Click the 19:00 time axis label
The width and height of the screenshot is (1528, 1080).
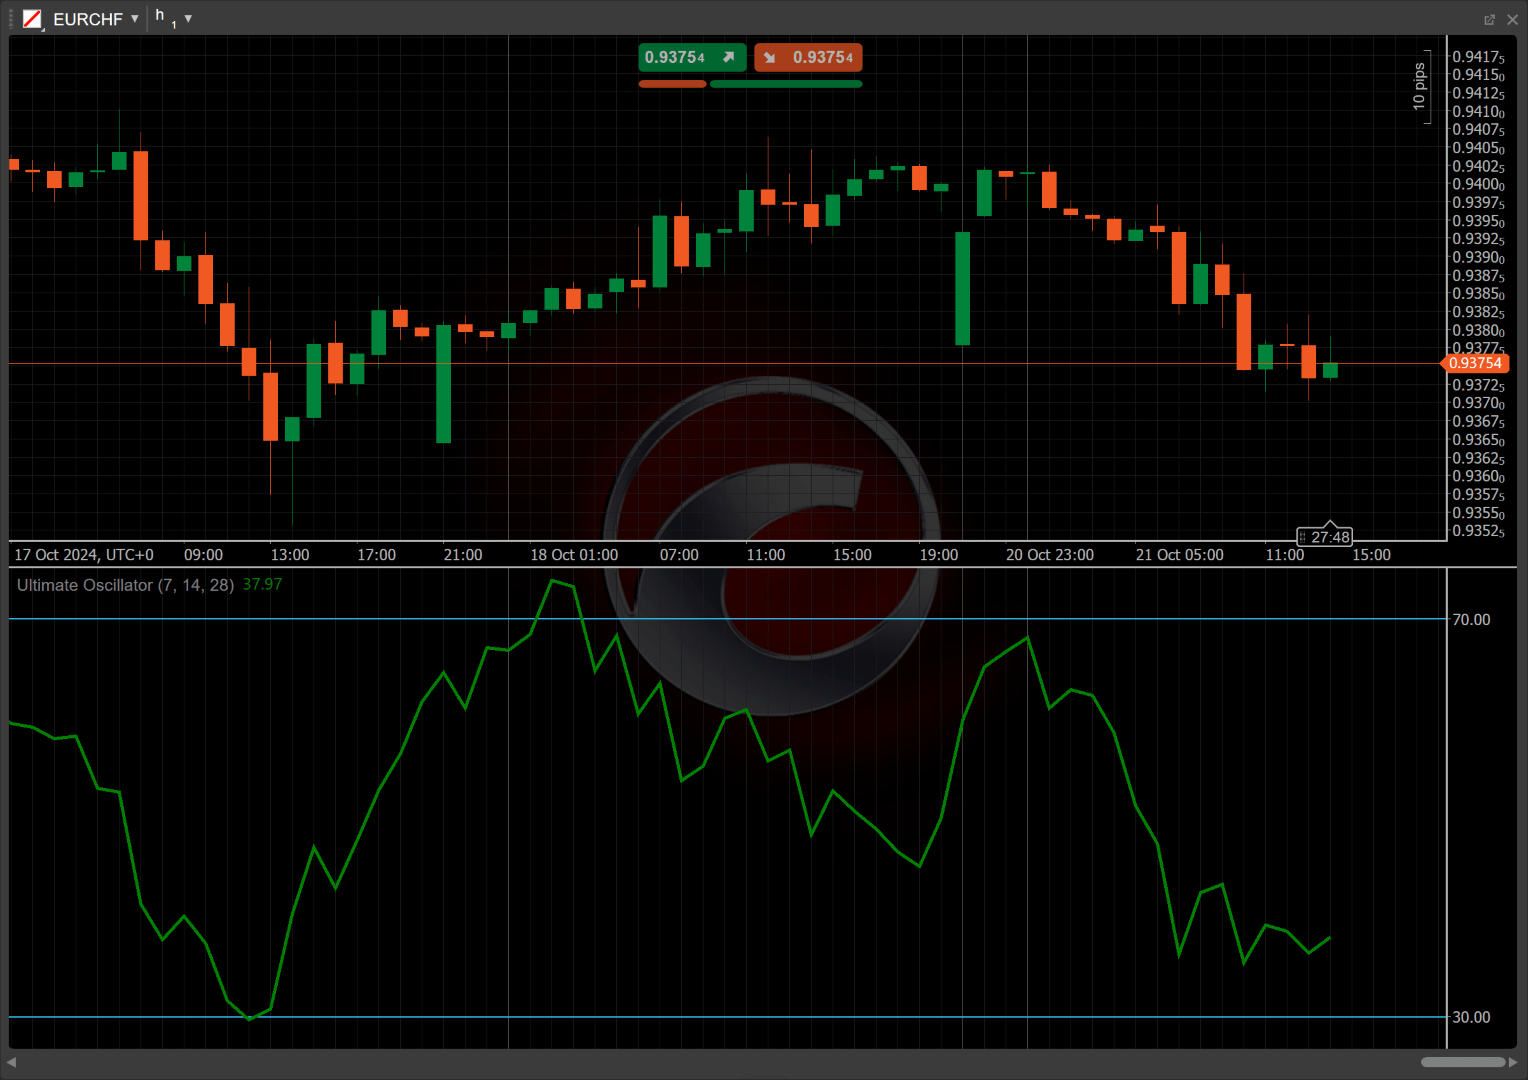[x=939, y=555]
